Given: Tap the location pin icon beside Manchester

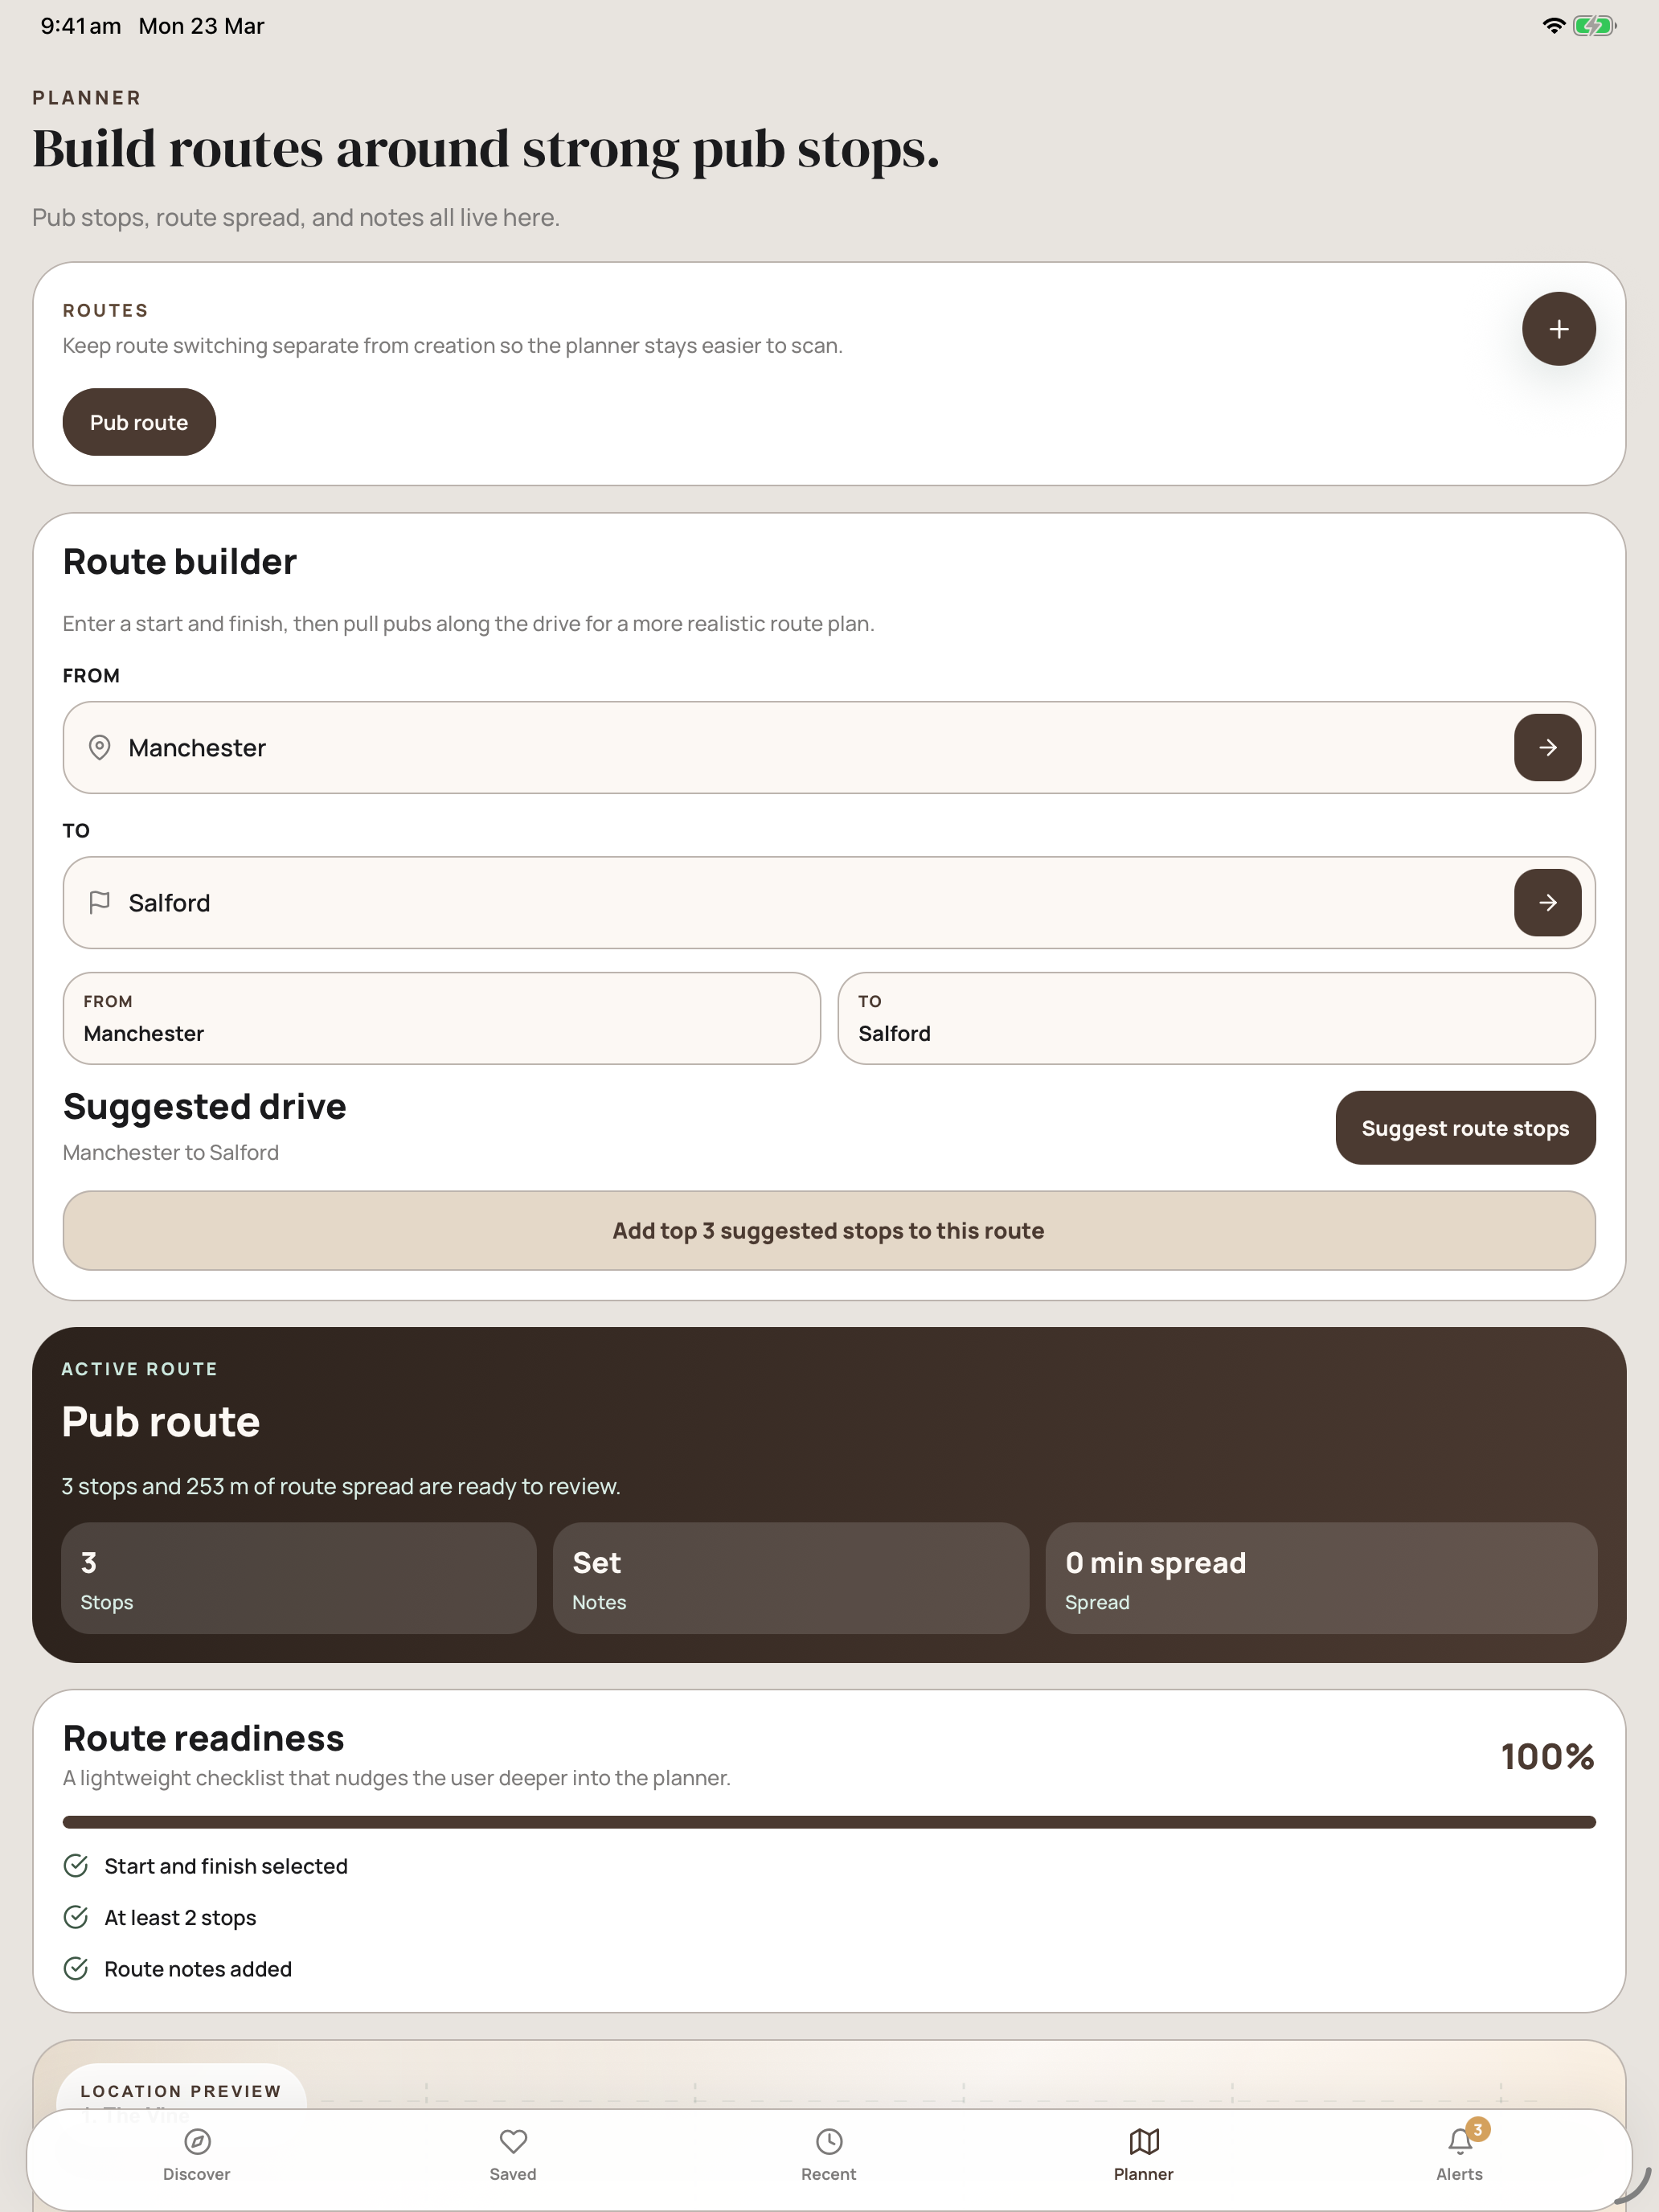Looking at the screenshot, I should tap(99, 747).
